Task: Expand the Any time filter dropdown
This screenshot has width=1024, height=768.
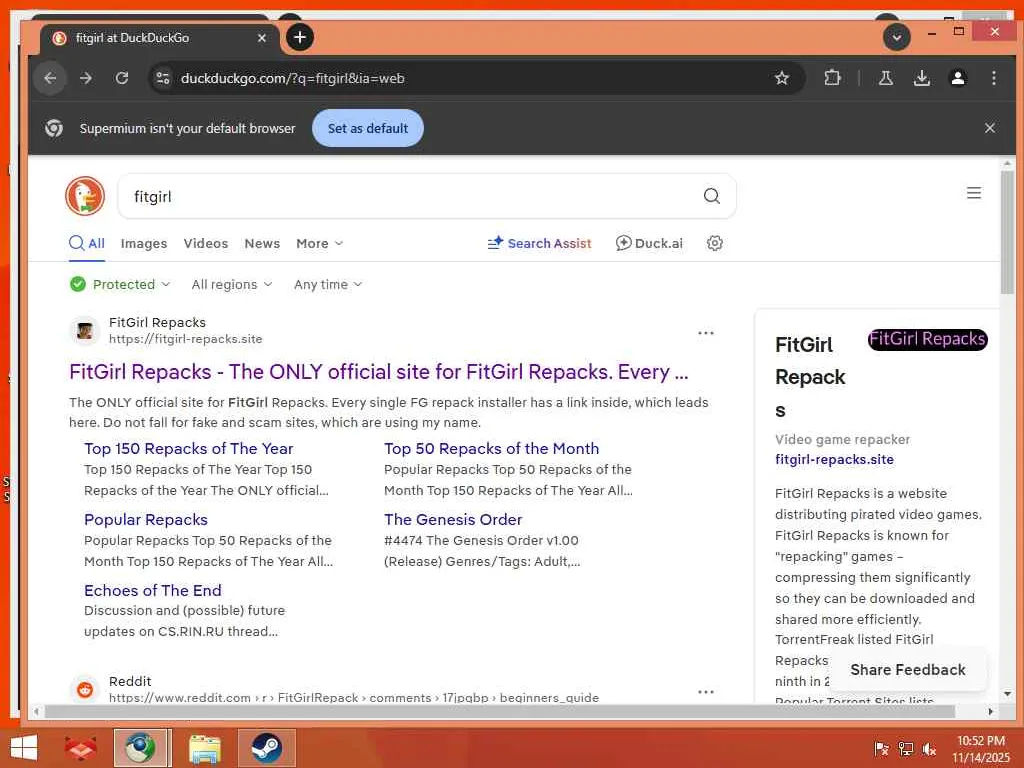Action: coord(328,284)
